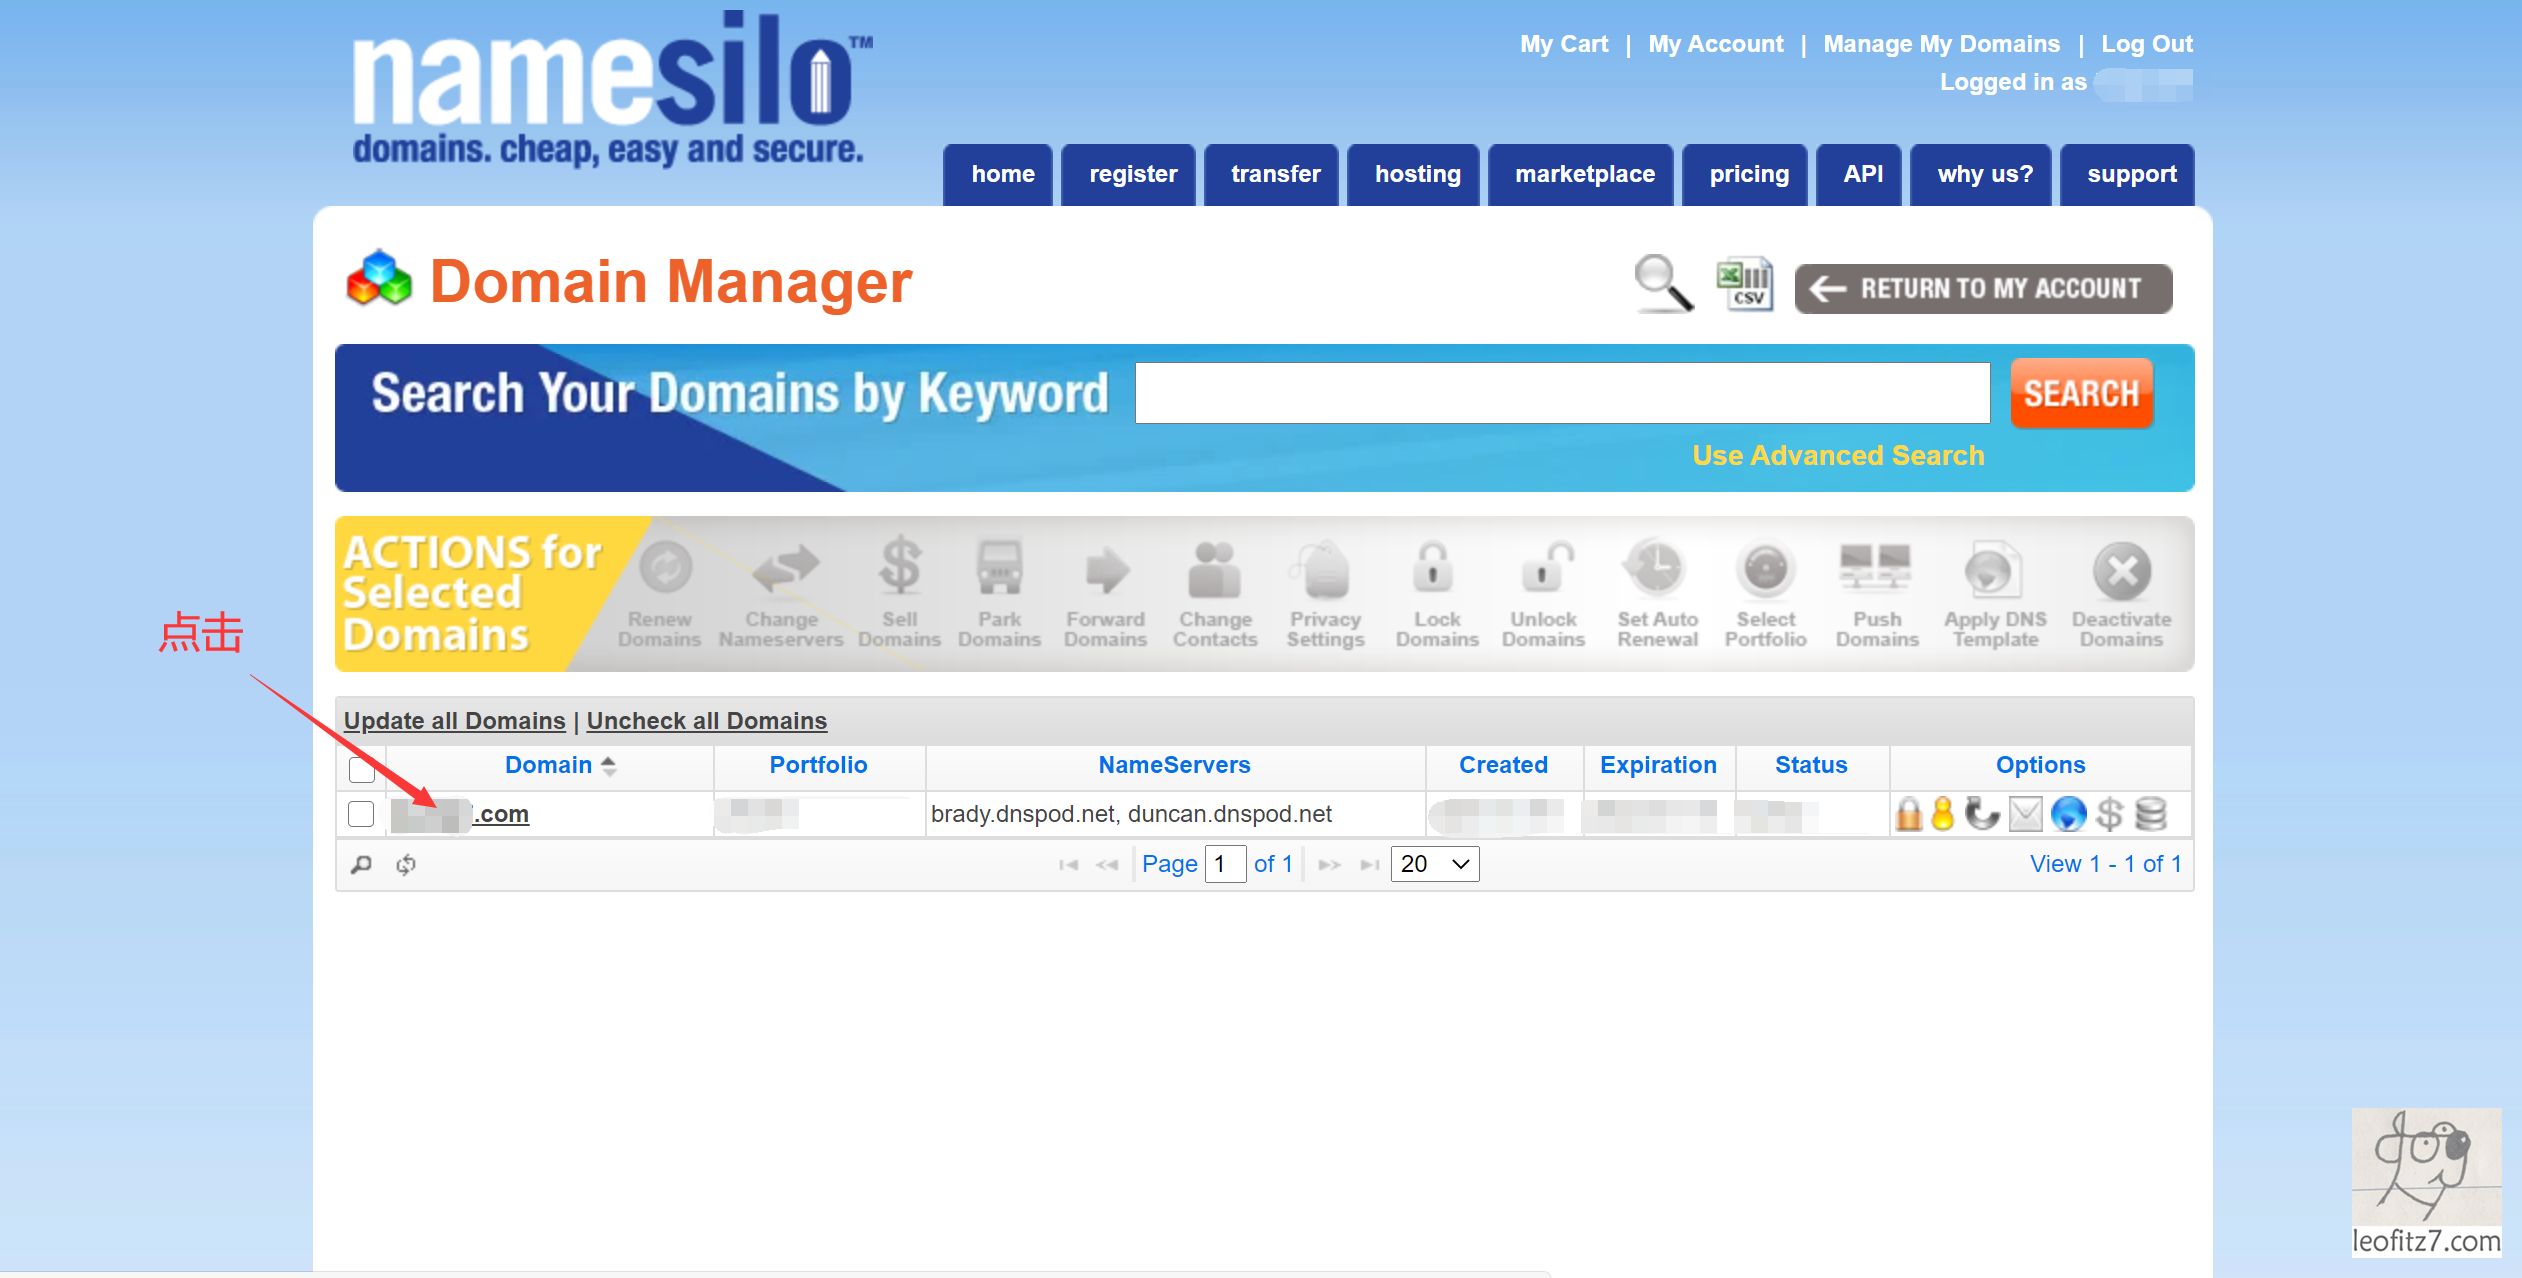Click Use Advanced Search link

[x=1837, y=456]
